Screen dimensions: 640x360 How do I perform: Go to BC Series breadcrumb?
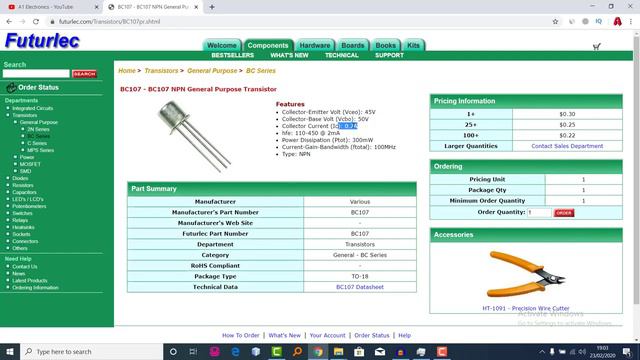[261, 71]
